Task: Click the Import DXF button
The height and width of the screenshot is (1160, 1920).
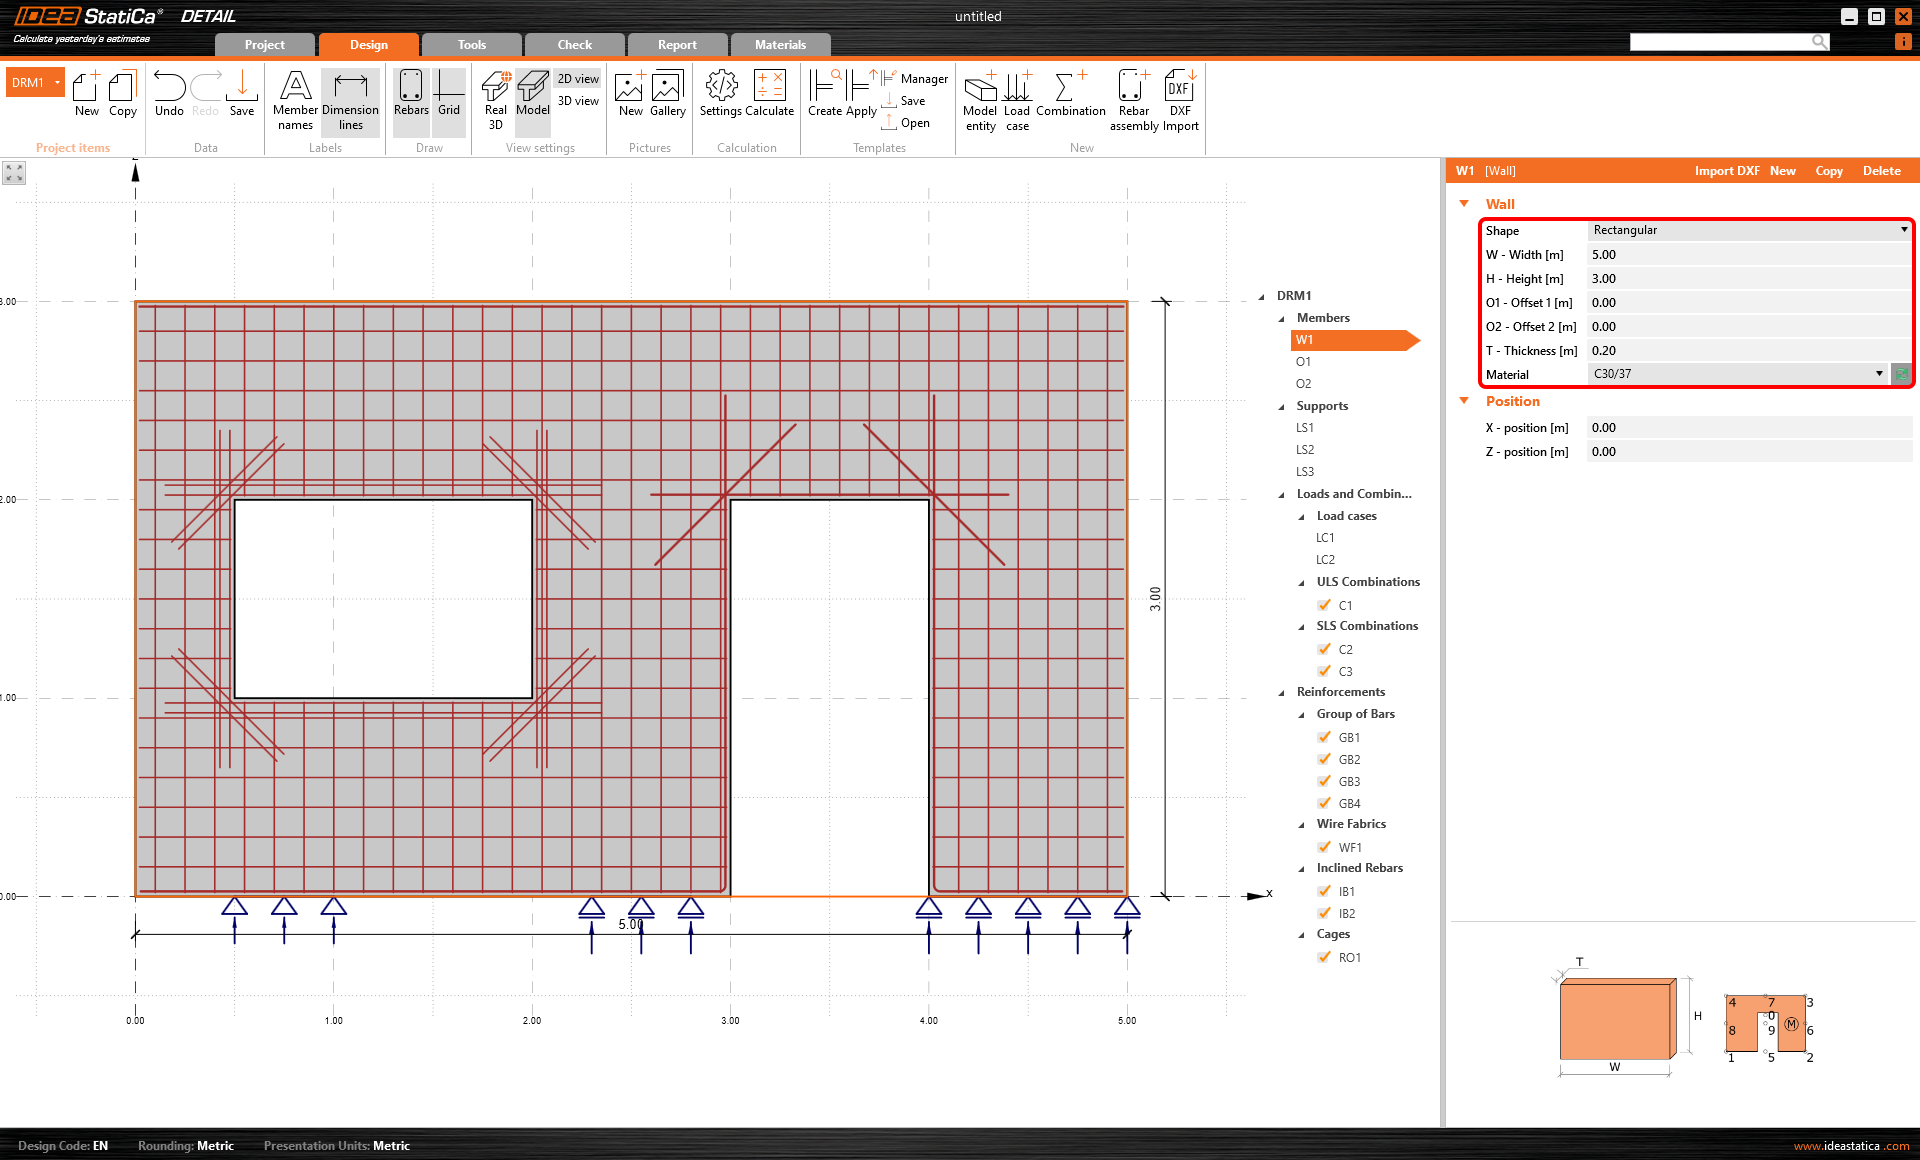Action: 1726,171
